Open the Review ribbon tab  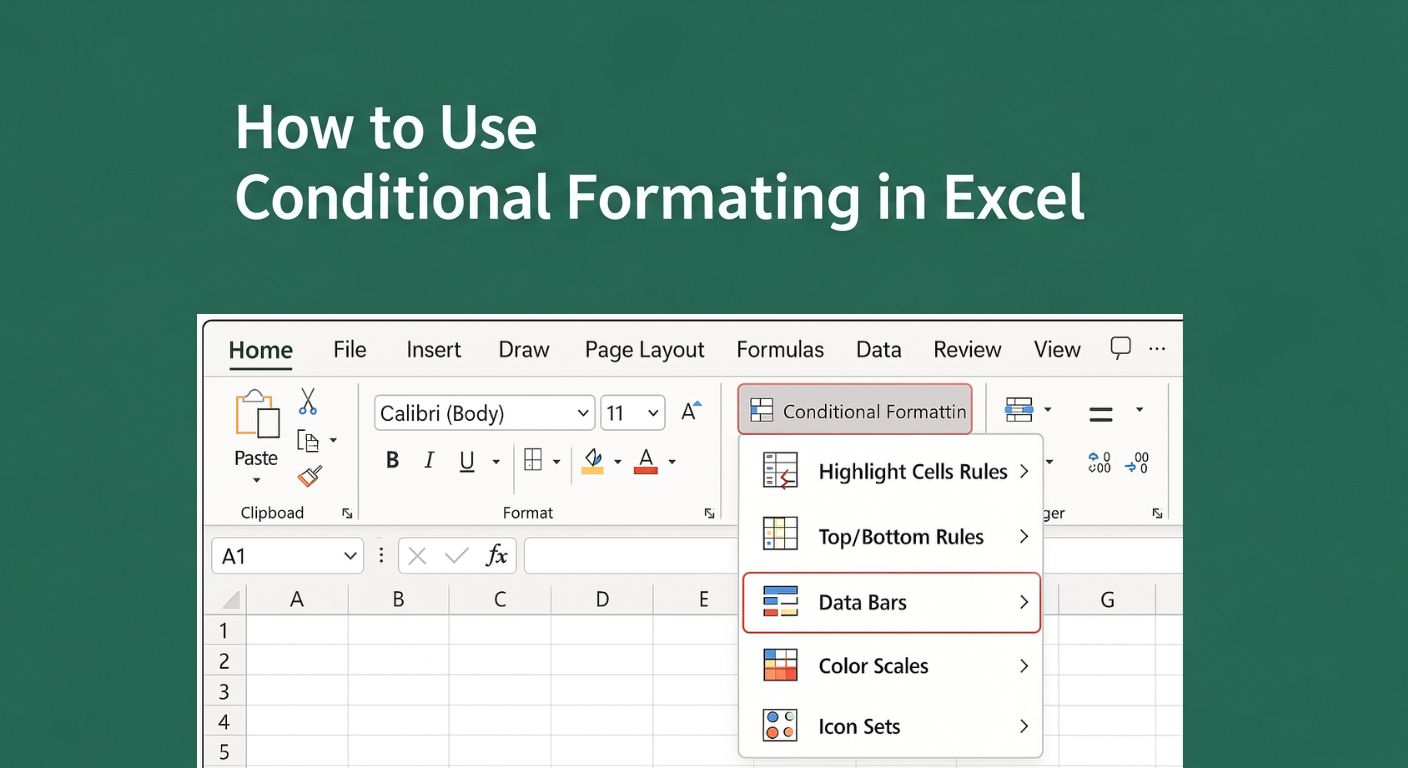(x=967, y=349)
